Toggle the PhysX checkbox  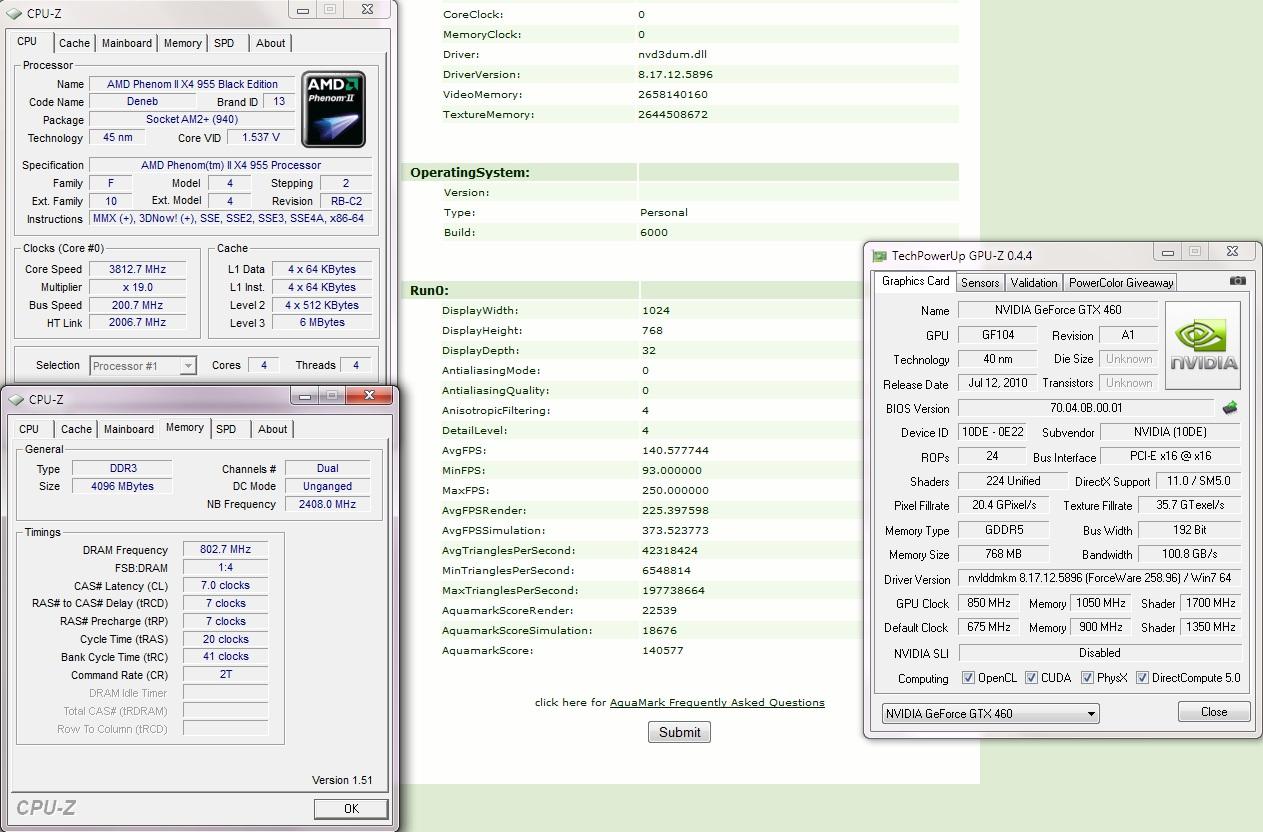click(x=1087, y=678)
